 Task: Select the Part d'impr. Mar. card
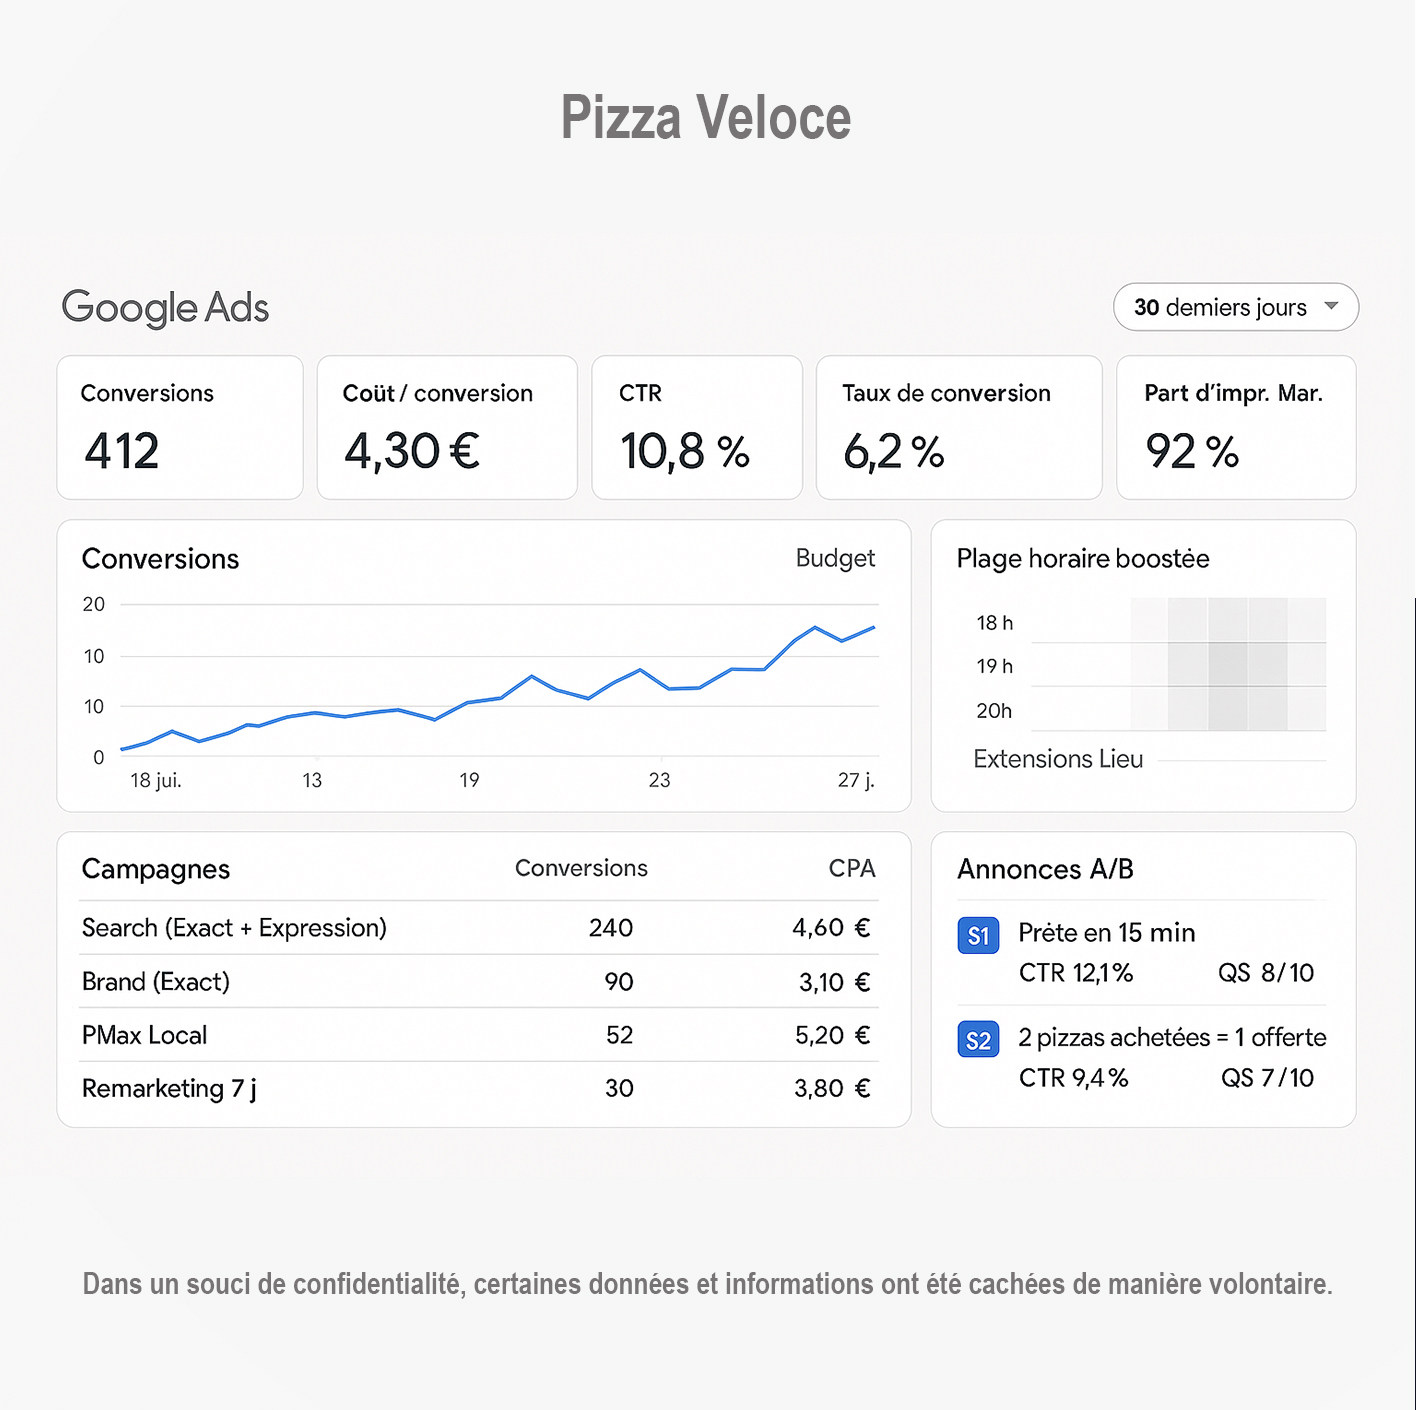click(x=1236, y=427)
